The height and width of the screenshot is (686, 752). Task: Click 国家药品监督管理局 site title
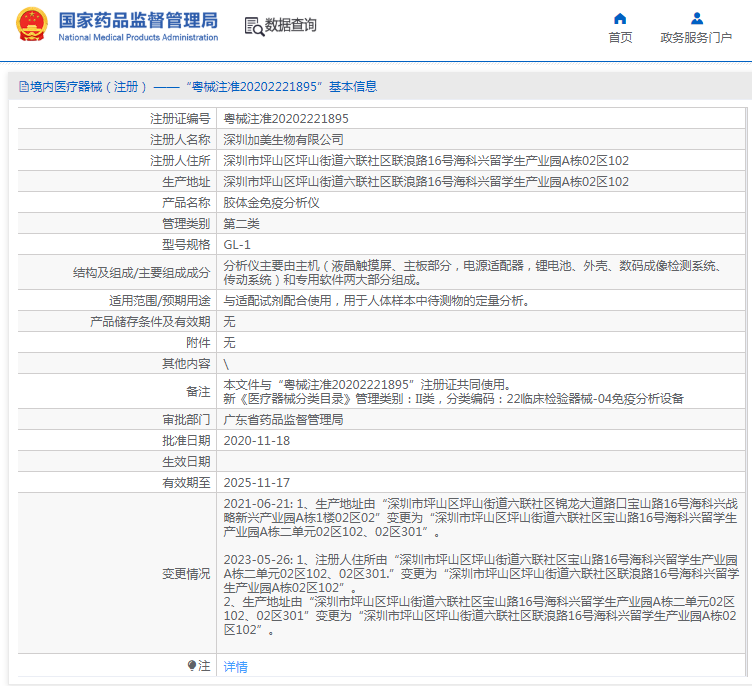138,21
